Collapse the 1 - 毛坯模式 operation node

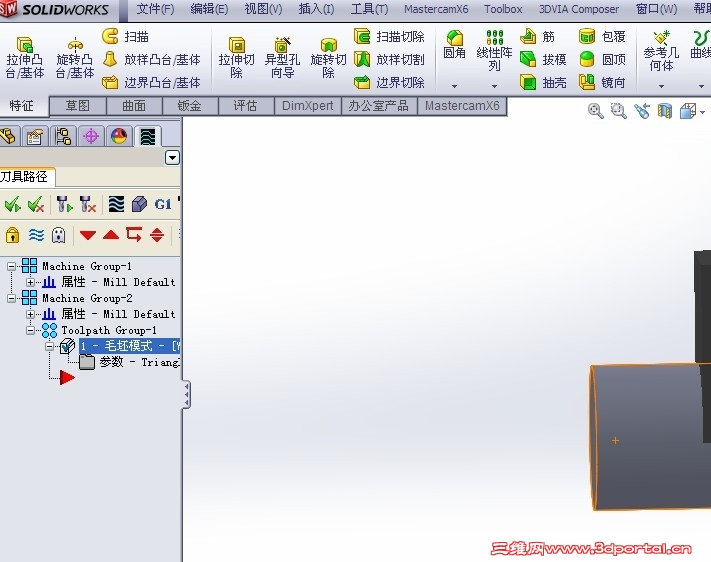(49, 347)
